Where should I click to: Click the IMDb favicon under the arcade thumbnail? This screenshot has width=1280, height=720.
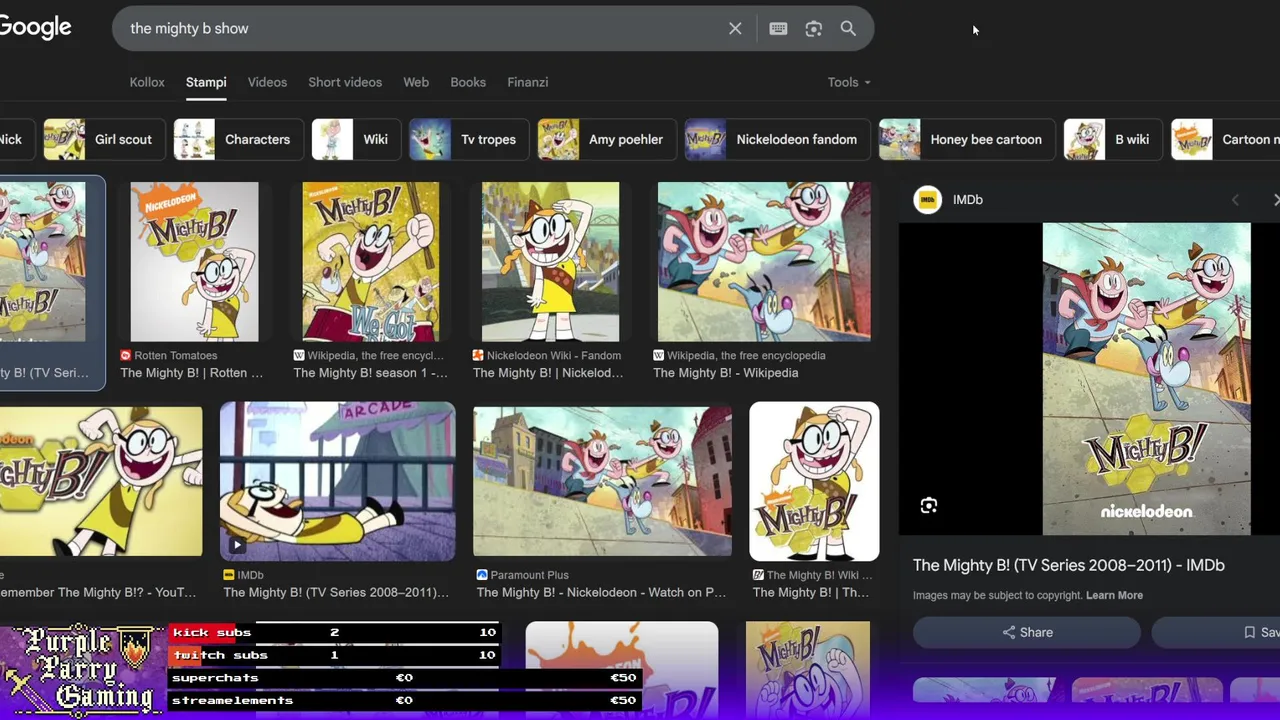229,575
